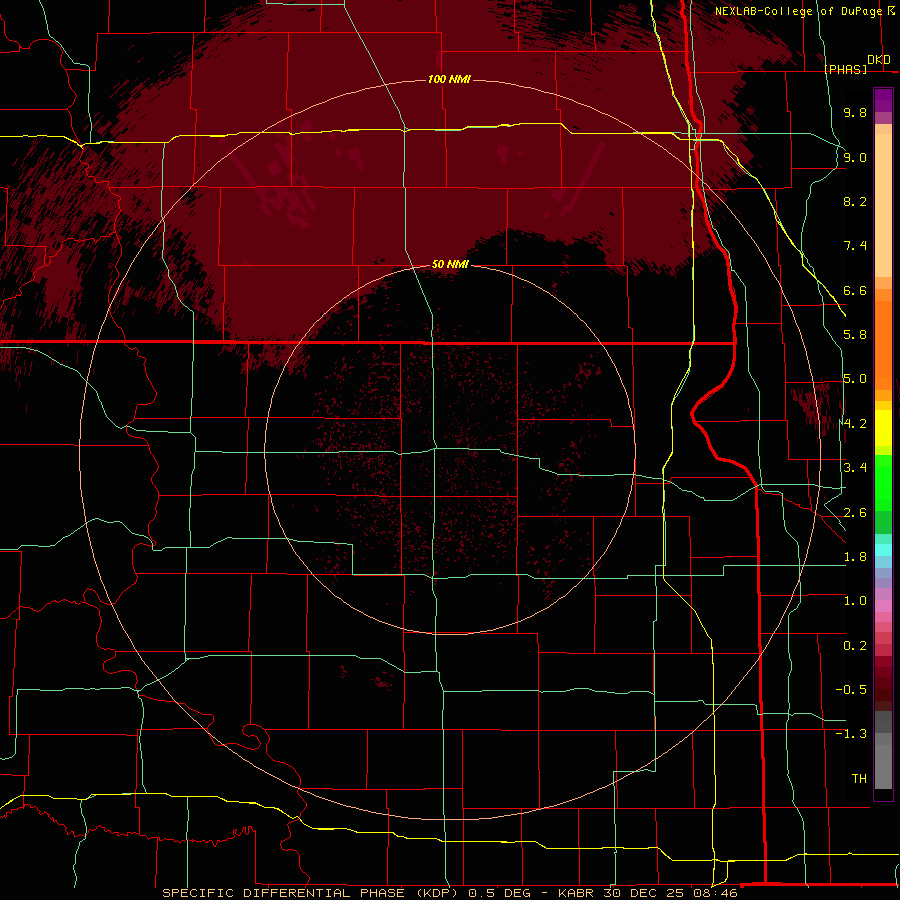Image resolution: width=900 pixels, height=900 pixels.
Task: Click the orange segment of the color bar
Action: click(883, 344)
